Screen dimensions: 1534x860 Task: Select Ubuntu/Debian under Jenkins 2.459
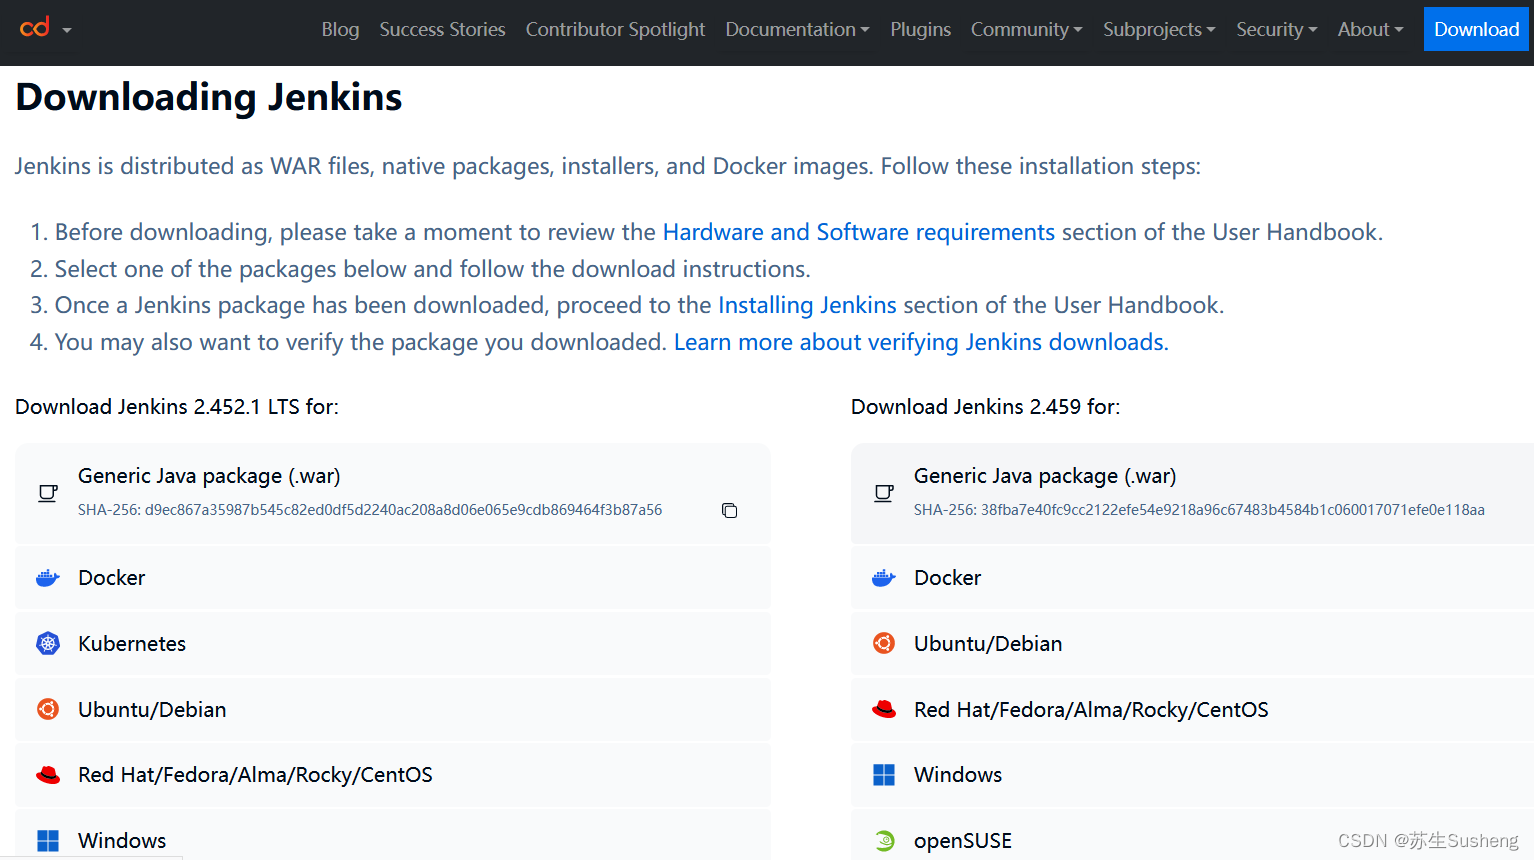pos(1192,643)
